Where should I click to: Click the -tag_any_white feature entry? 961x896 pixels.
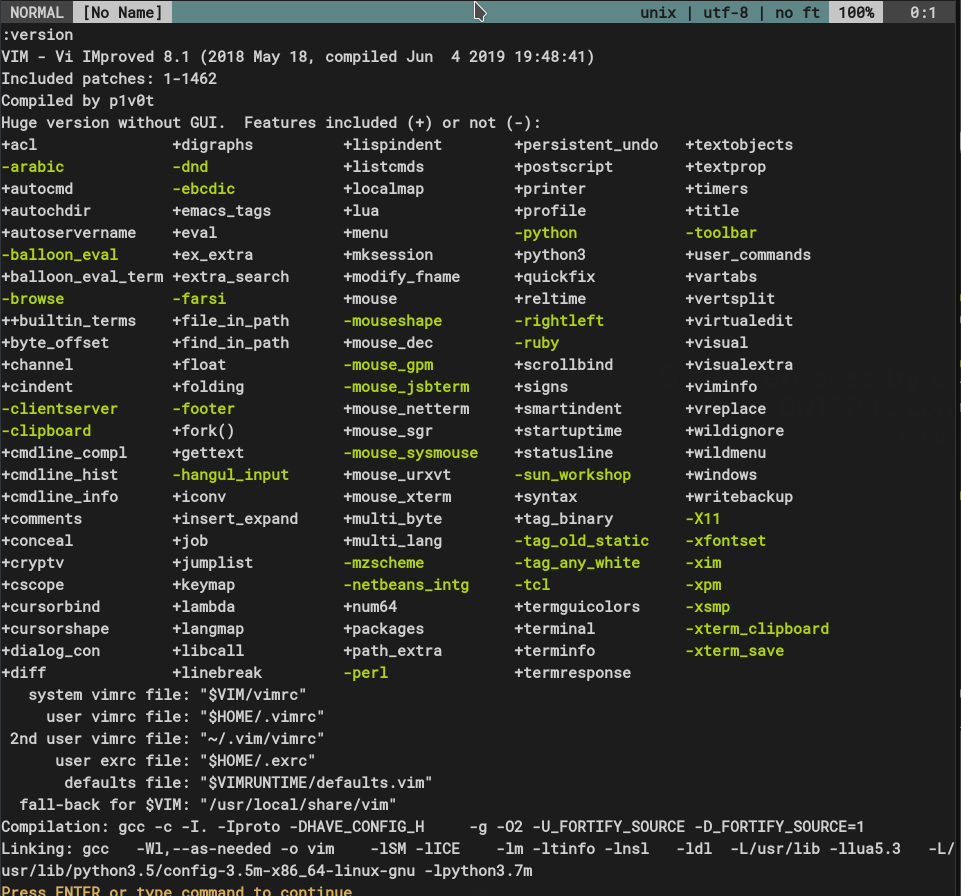click(577, 563)
